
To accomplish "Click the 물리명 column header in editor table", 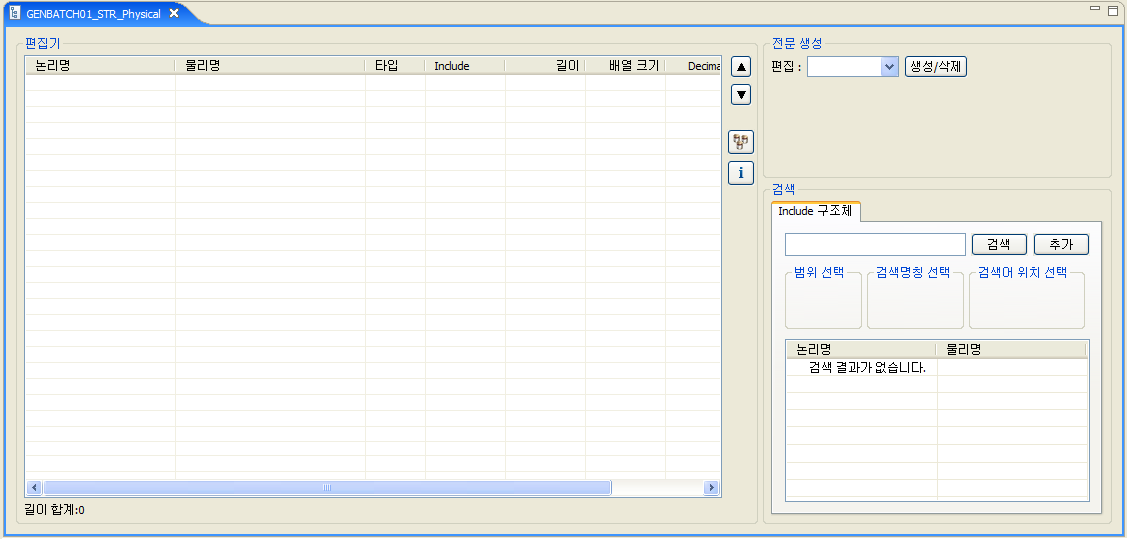I will (x=270, y=65).
